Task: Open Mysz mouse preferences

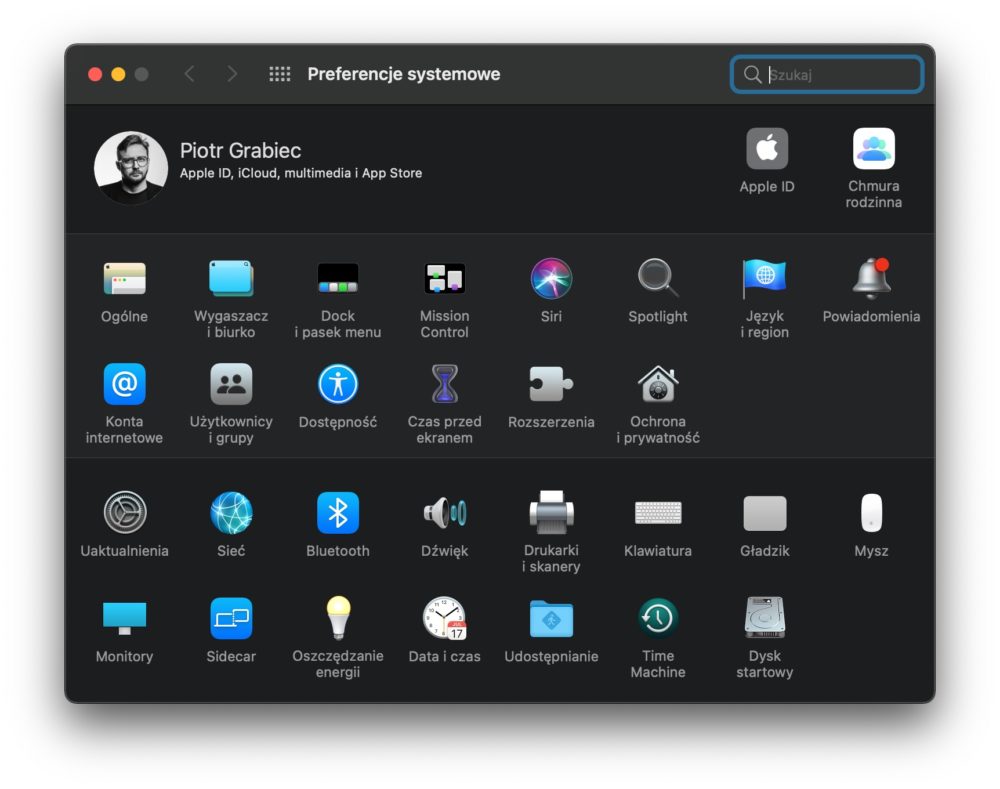Action: pos(871,512)
